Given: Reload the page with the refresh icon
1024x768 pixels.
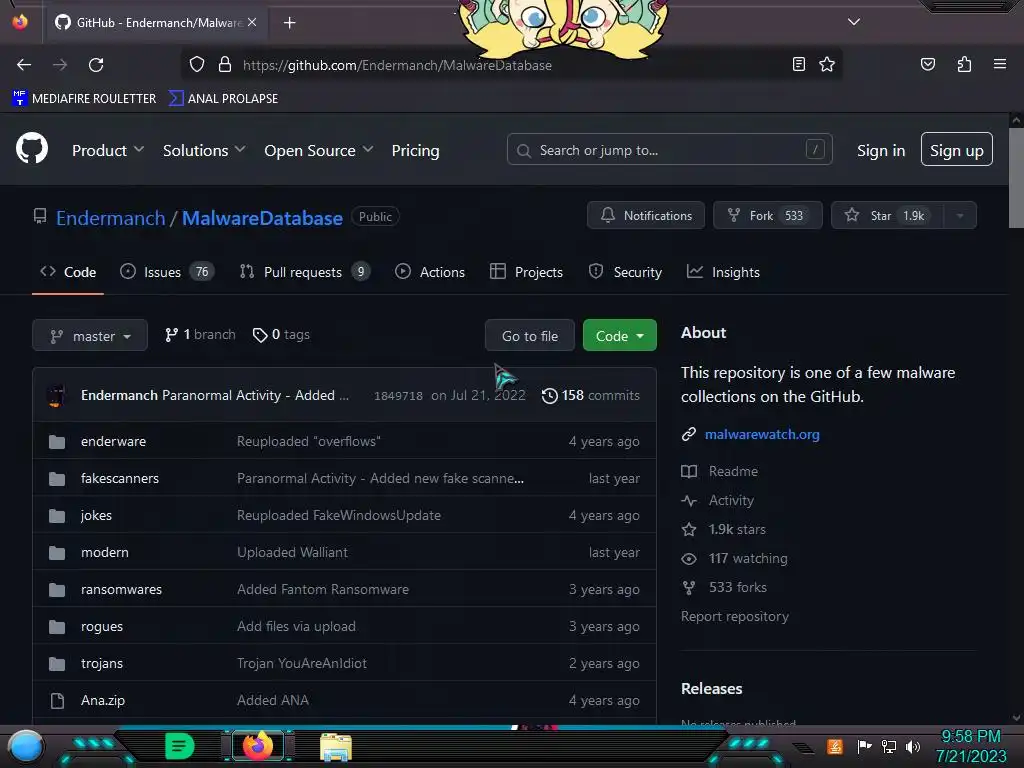Looking at the screenshot, I should click(96, 65).
